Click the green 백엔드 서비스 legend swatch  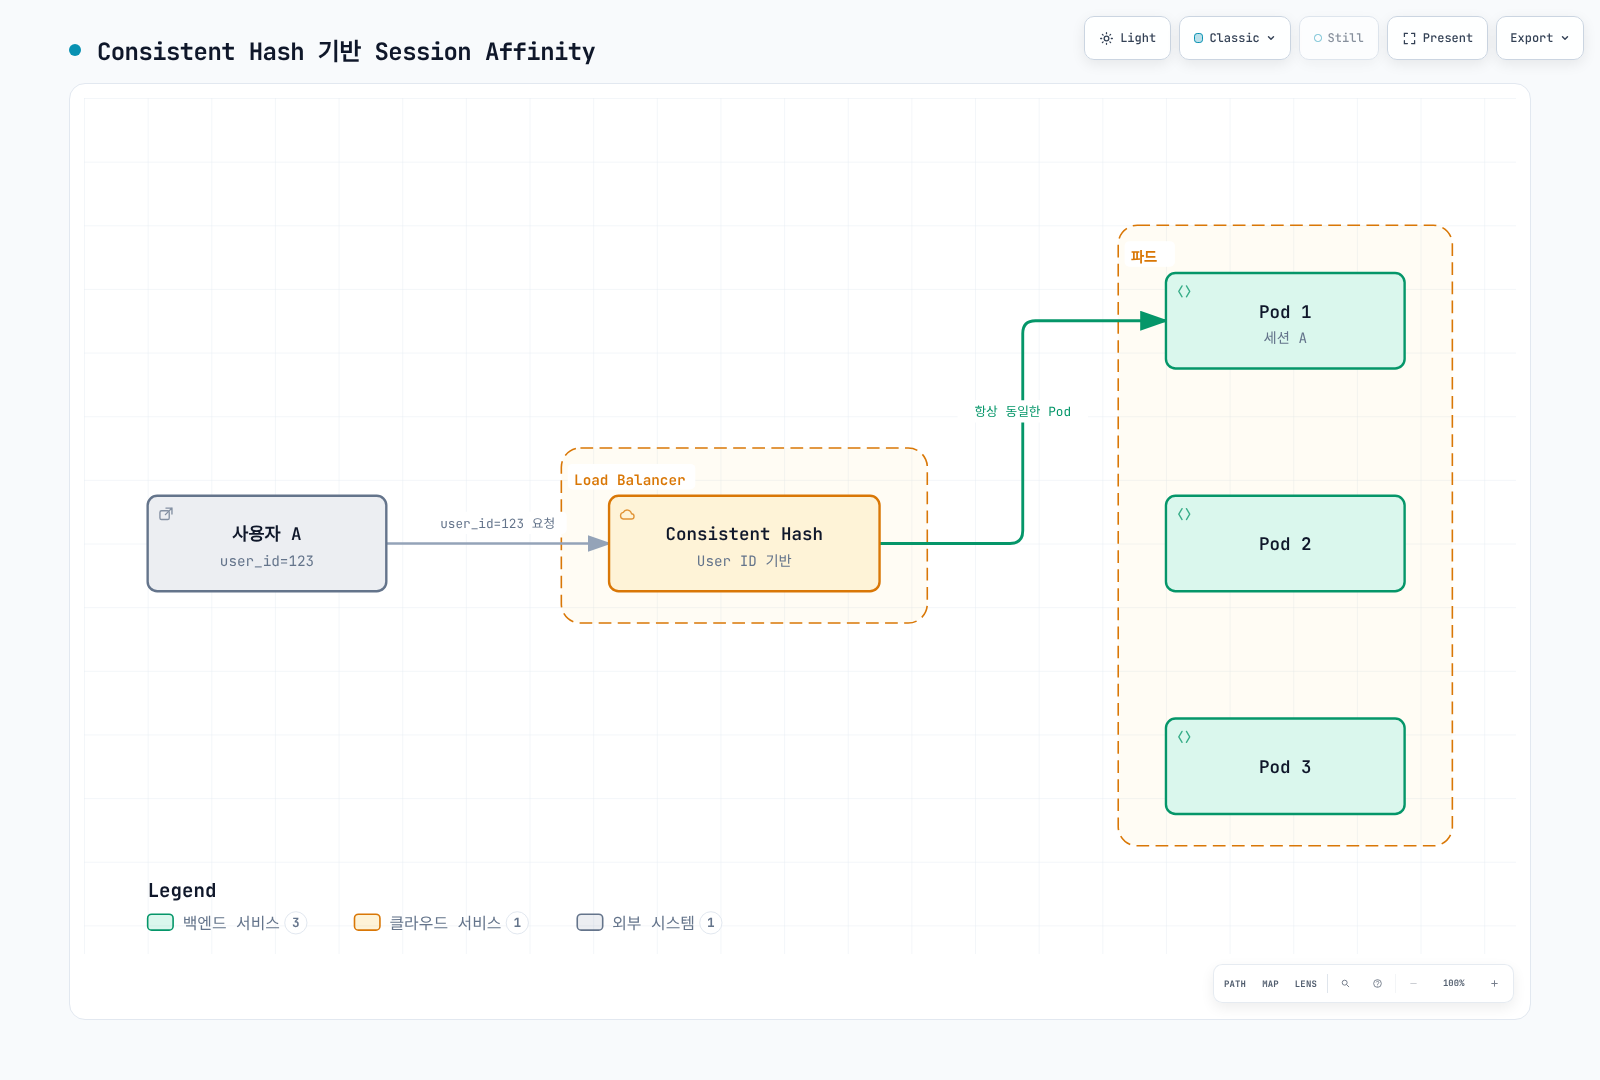click(160, 922)
